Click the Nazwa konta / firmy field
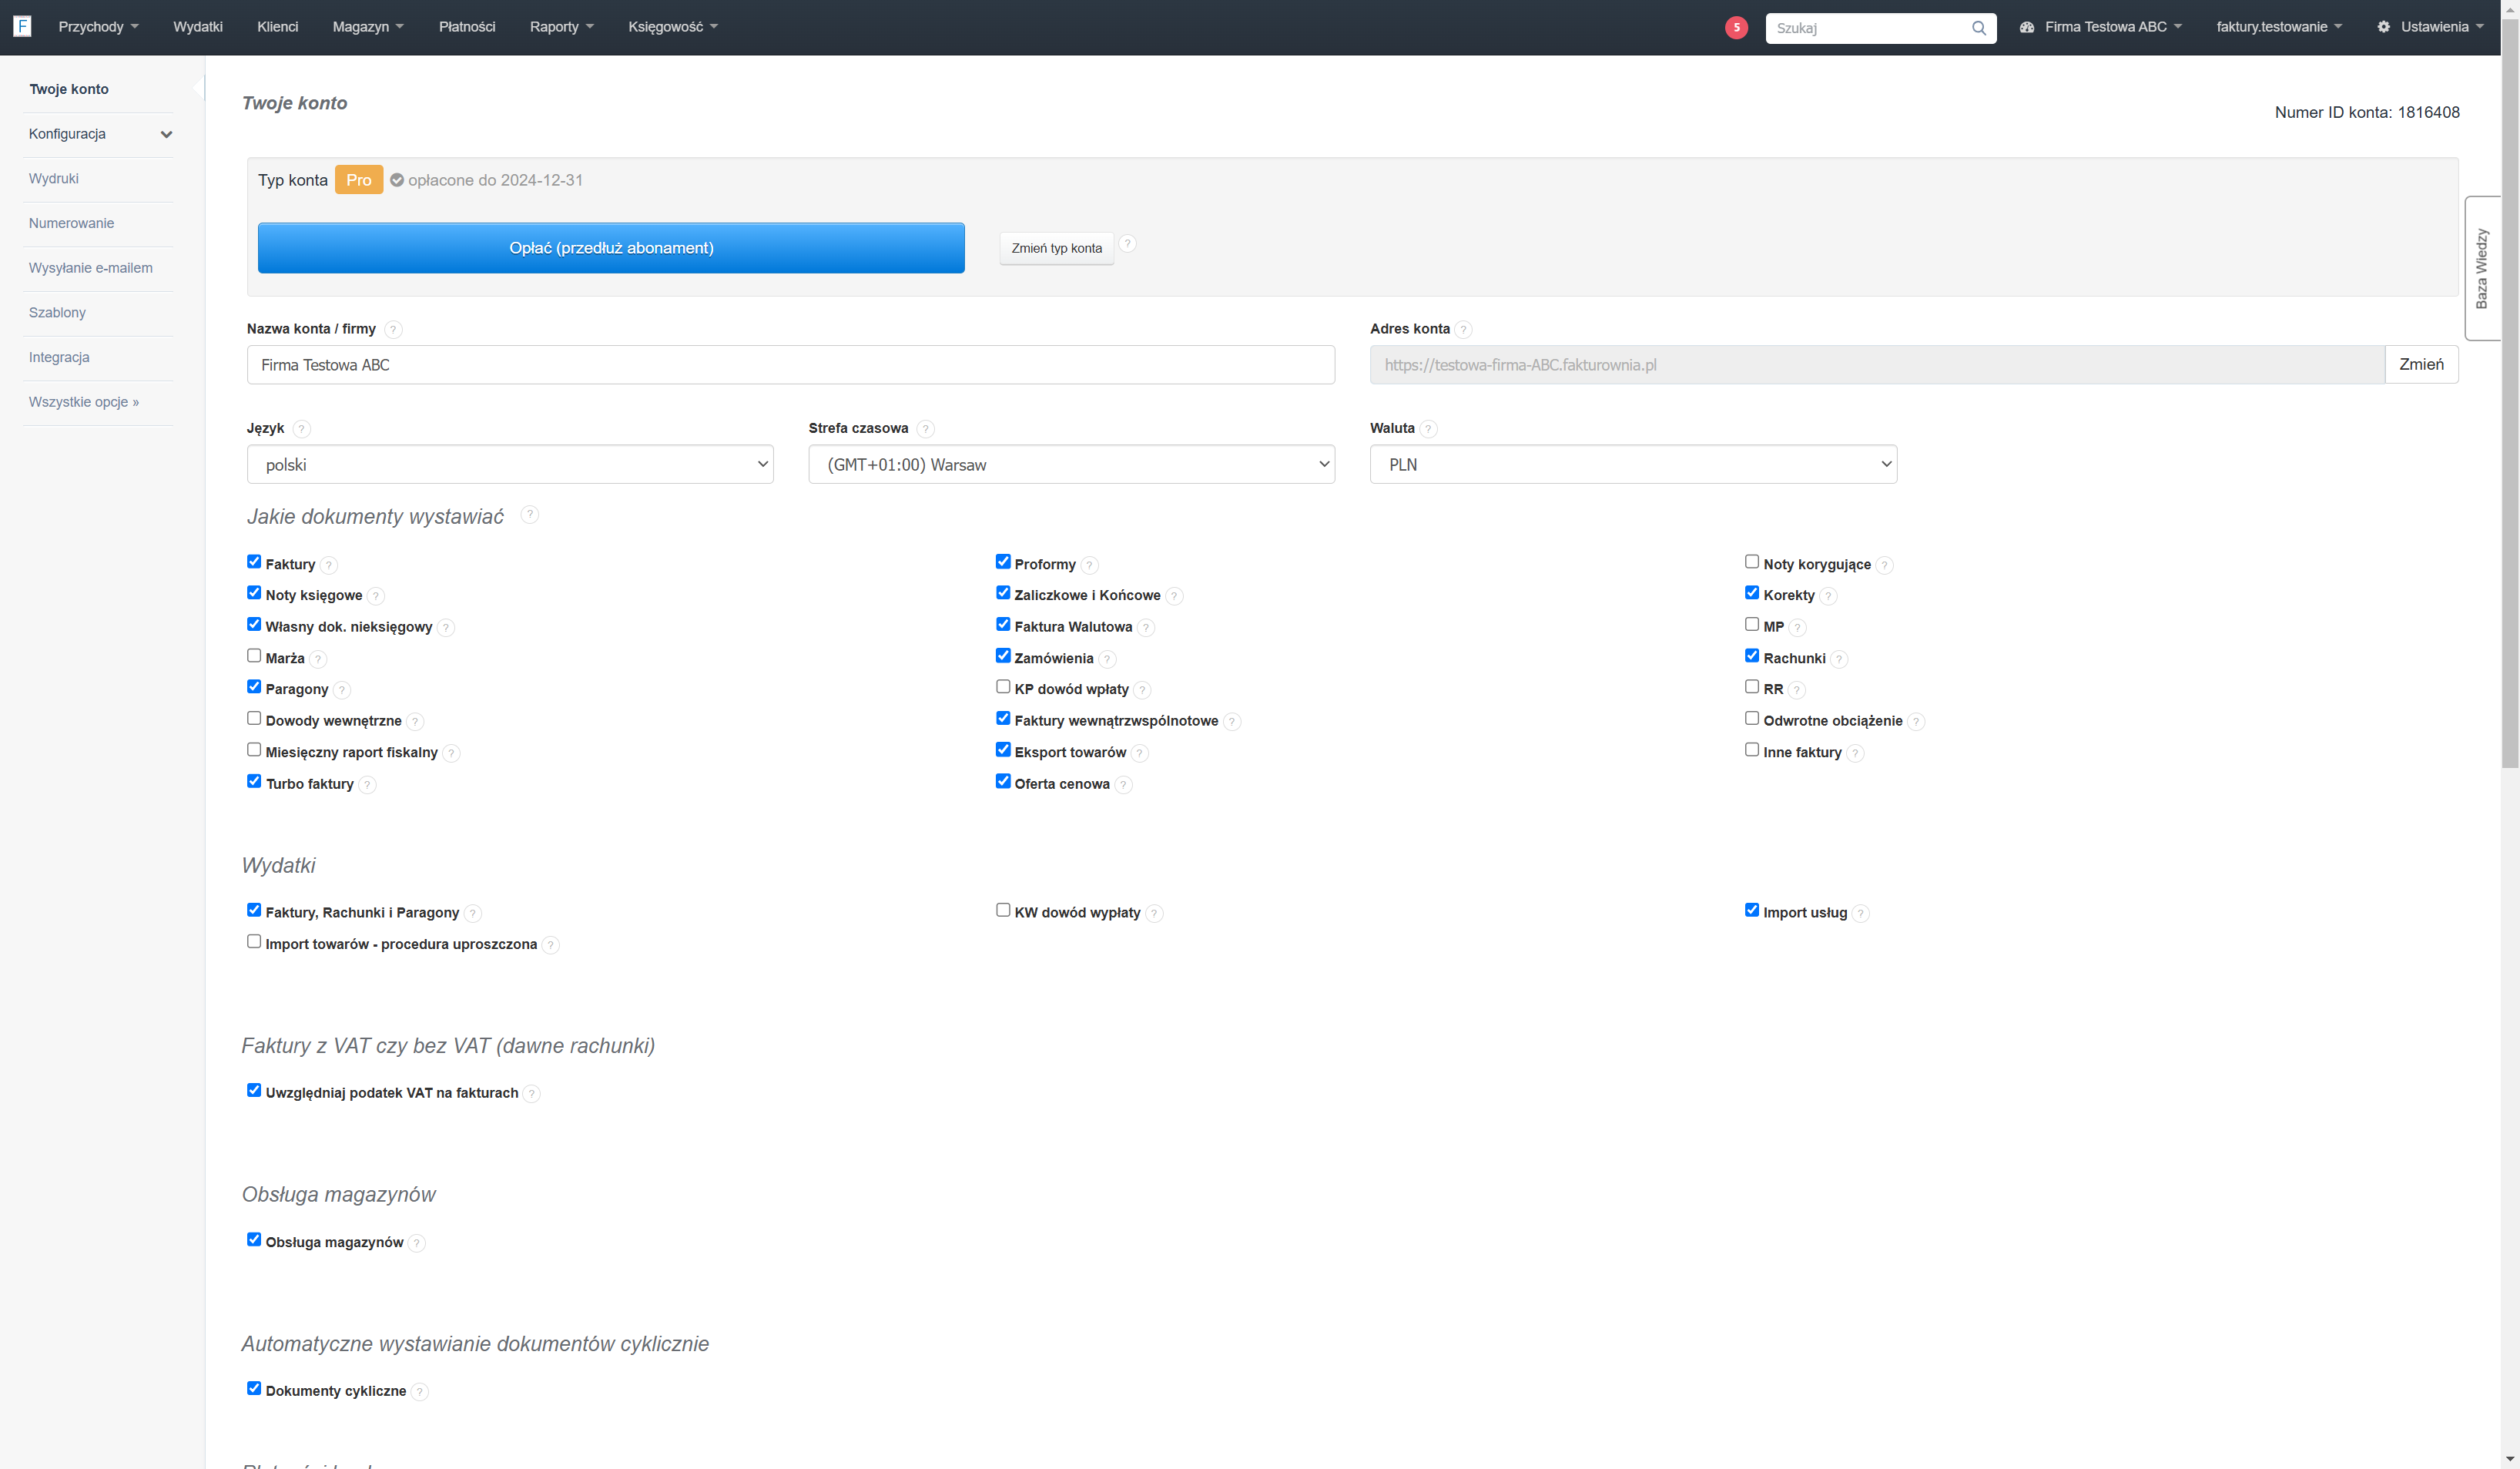 click(x=790, y=365)
